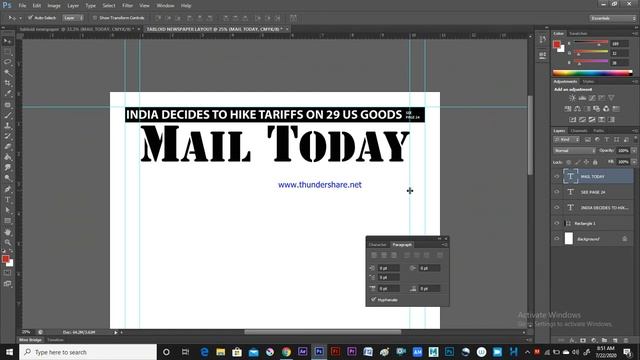
Task: Select the Paint Bucket tool
Action: [7, 157]
